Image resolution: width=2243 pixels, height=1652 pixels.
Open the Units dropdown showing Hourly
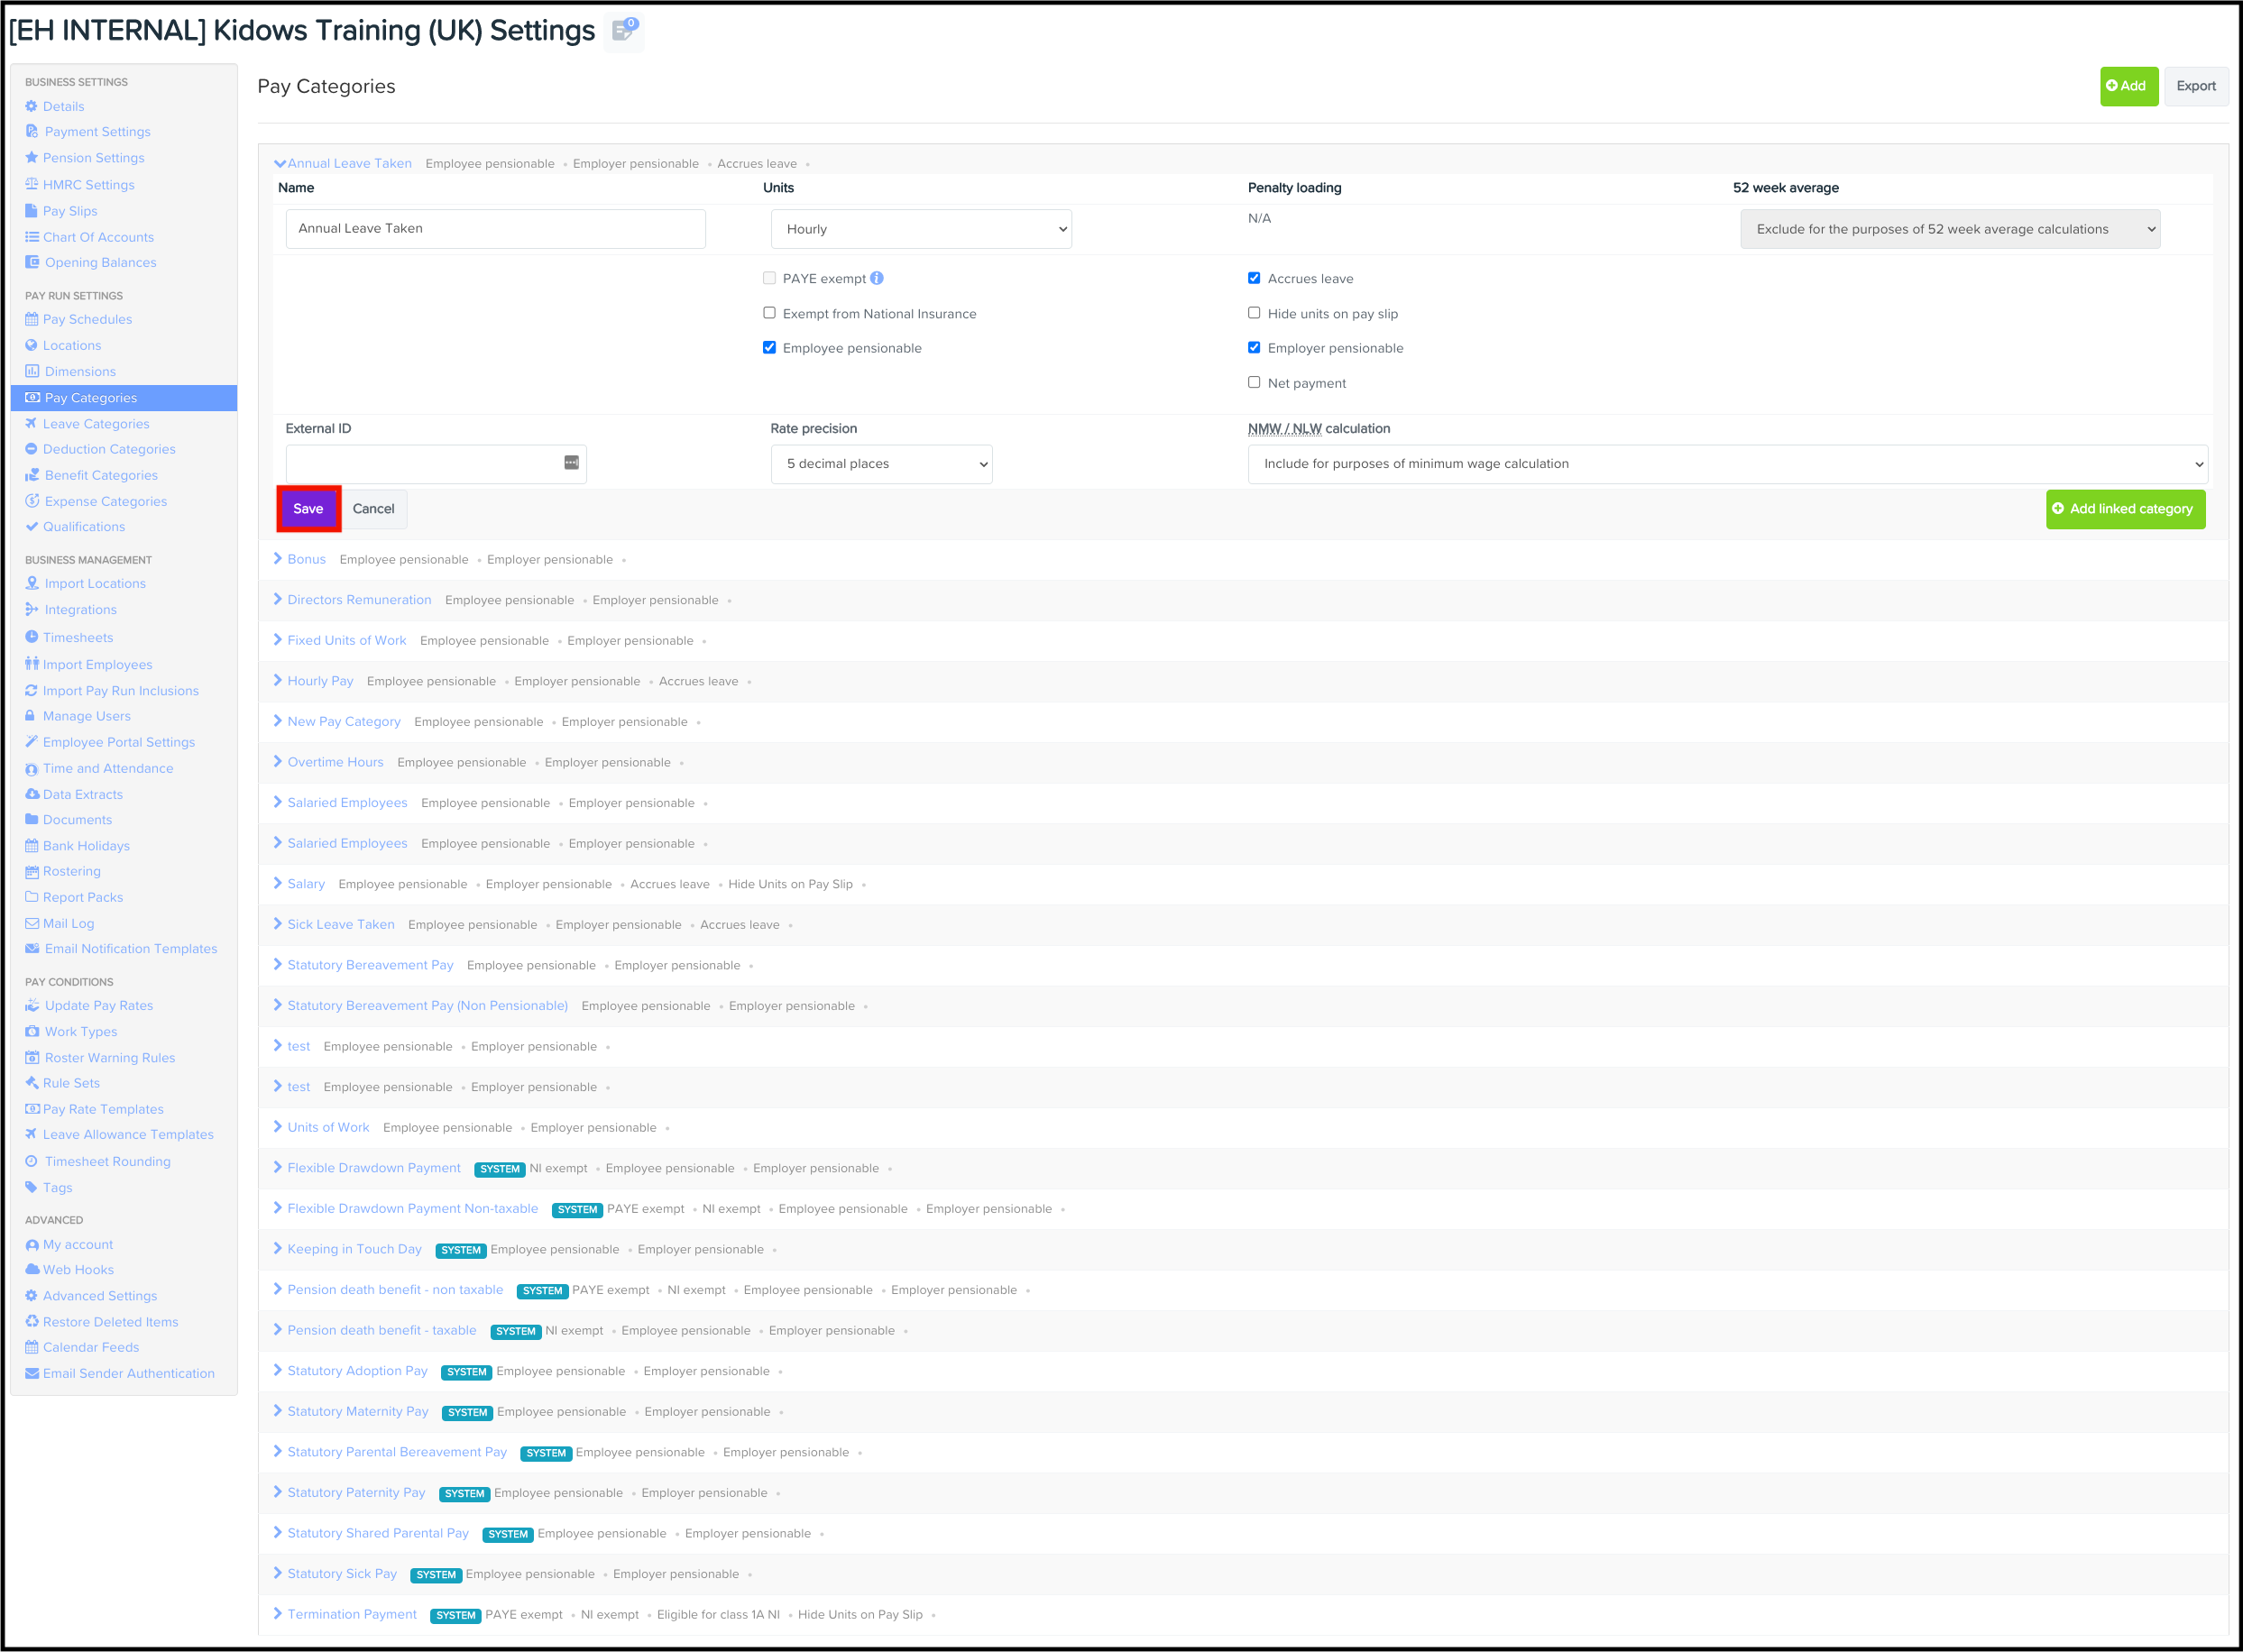point(921,229)
